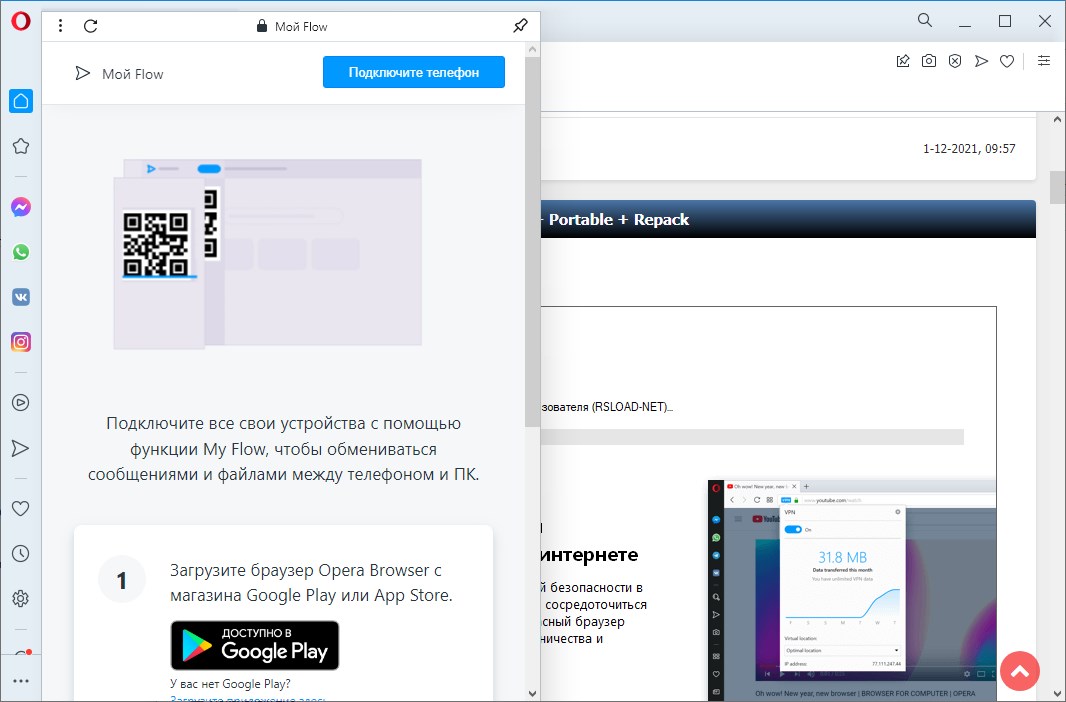Image resolution: width=1066 pixels, height=702 pixels.
Task: Maximize the Opera window
Action: 1005,21
